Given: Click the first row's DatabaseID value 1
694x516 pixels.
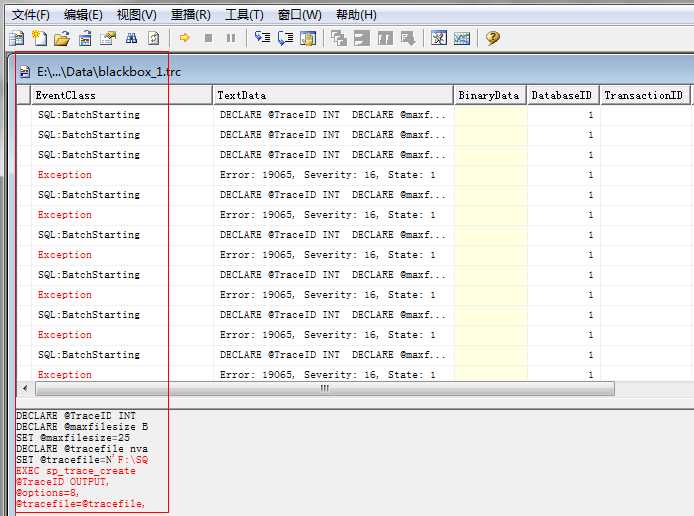Looking at the screenshot, I should point(590,115).
